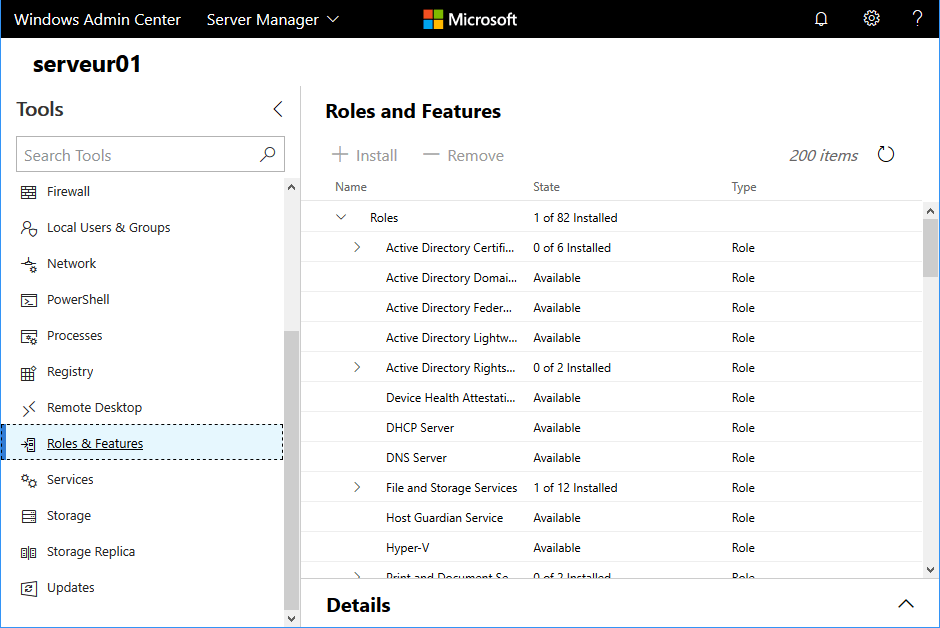Viewport: 940px width, 628px height.
Task: Expand Active Directory Certificate Services row
Action: click(x=357, y=247)
